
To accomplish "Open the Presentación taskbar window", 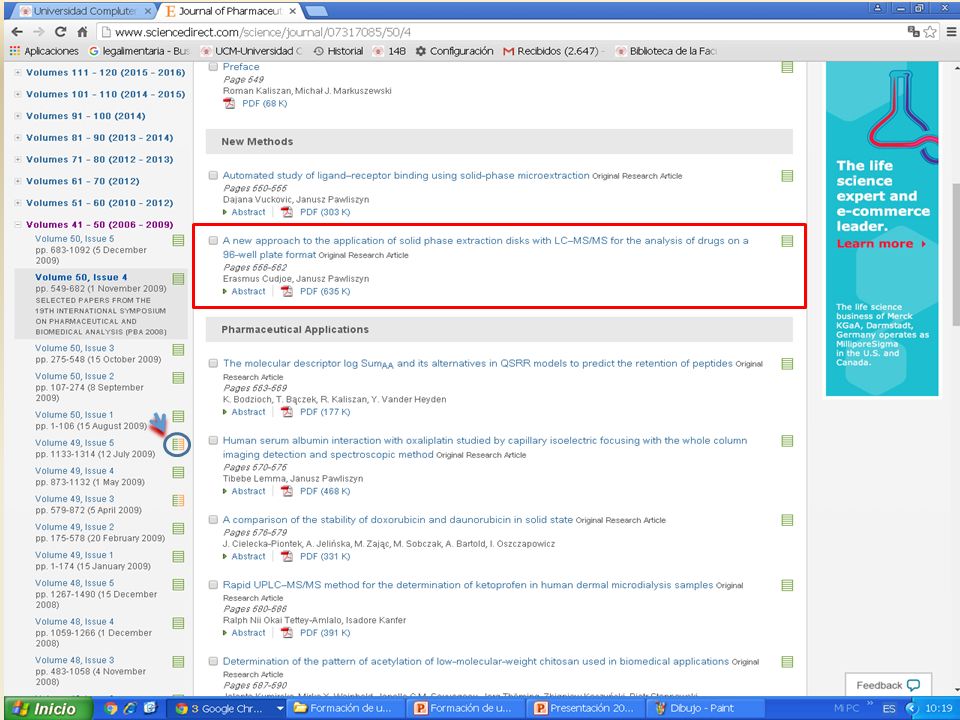I will point(583,709).
